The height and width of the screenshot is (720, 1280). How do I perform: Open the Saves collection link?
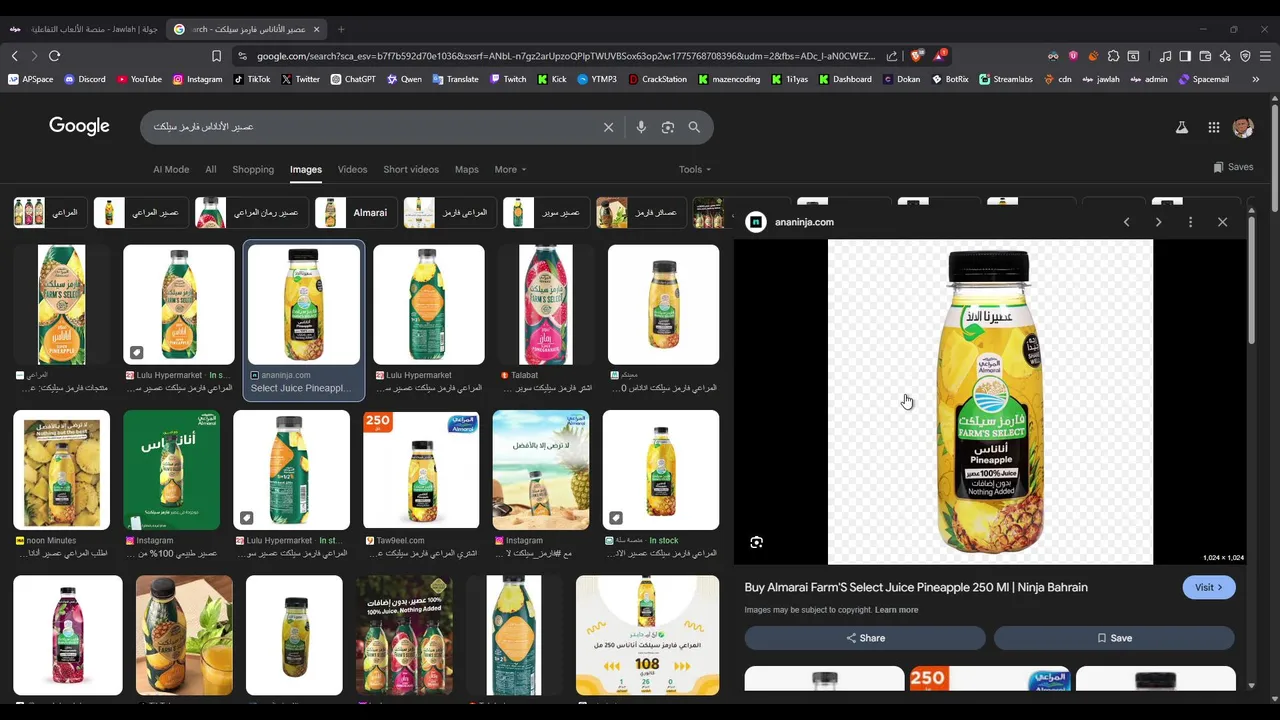click(1233, 167)
